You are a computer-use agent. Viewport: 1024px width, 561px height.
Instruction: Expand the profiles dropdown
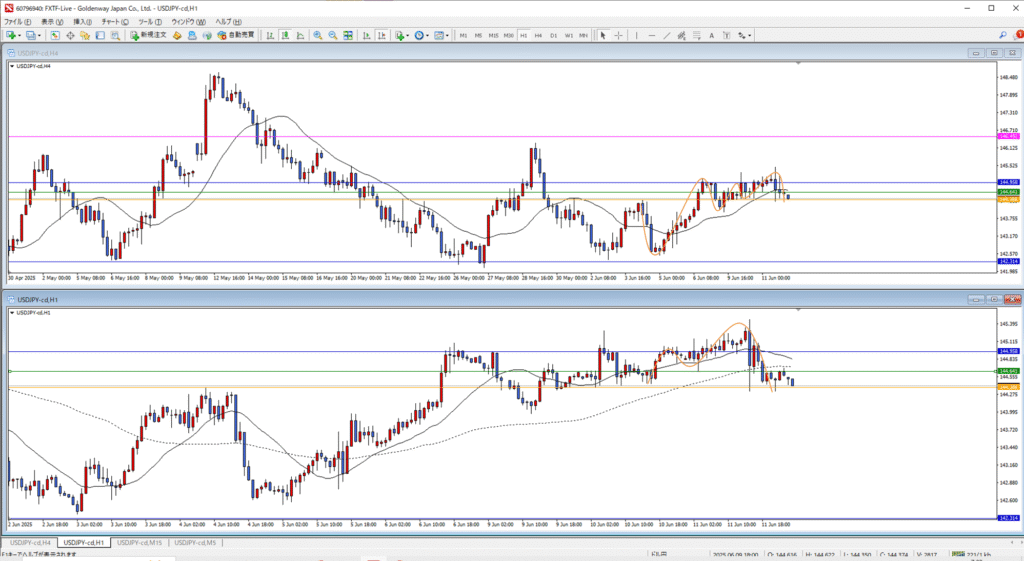pyautogui.click(x=41, y=35)
